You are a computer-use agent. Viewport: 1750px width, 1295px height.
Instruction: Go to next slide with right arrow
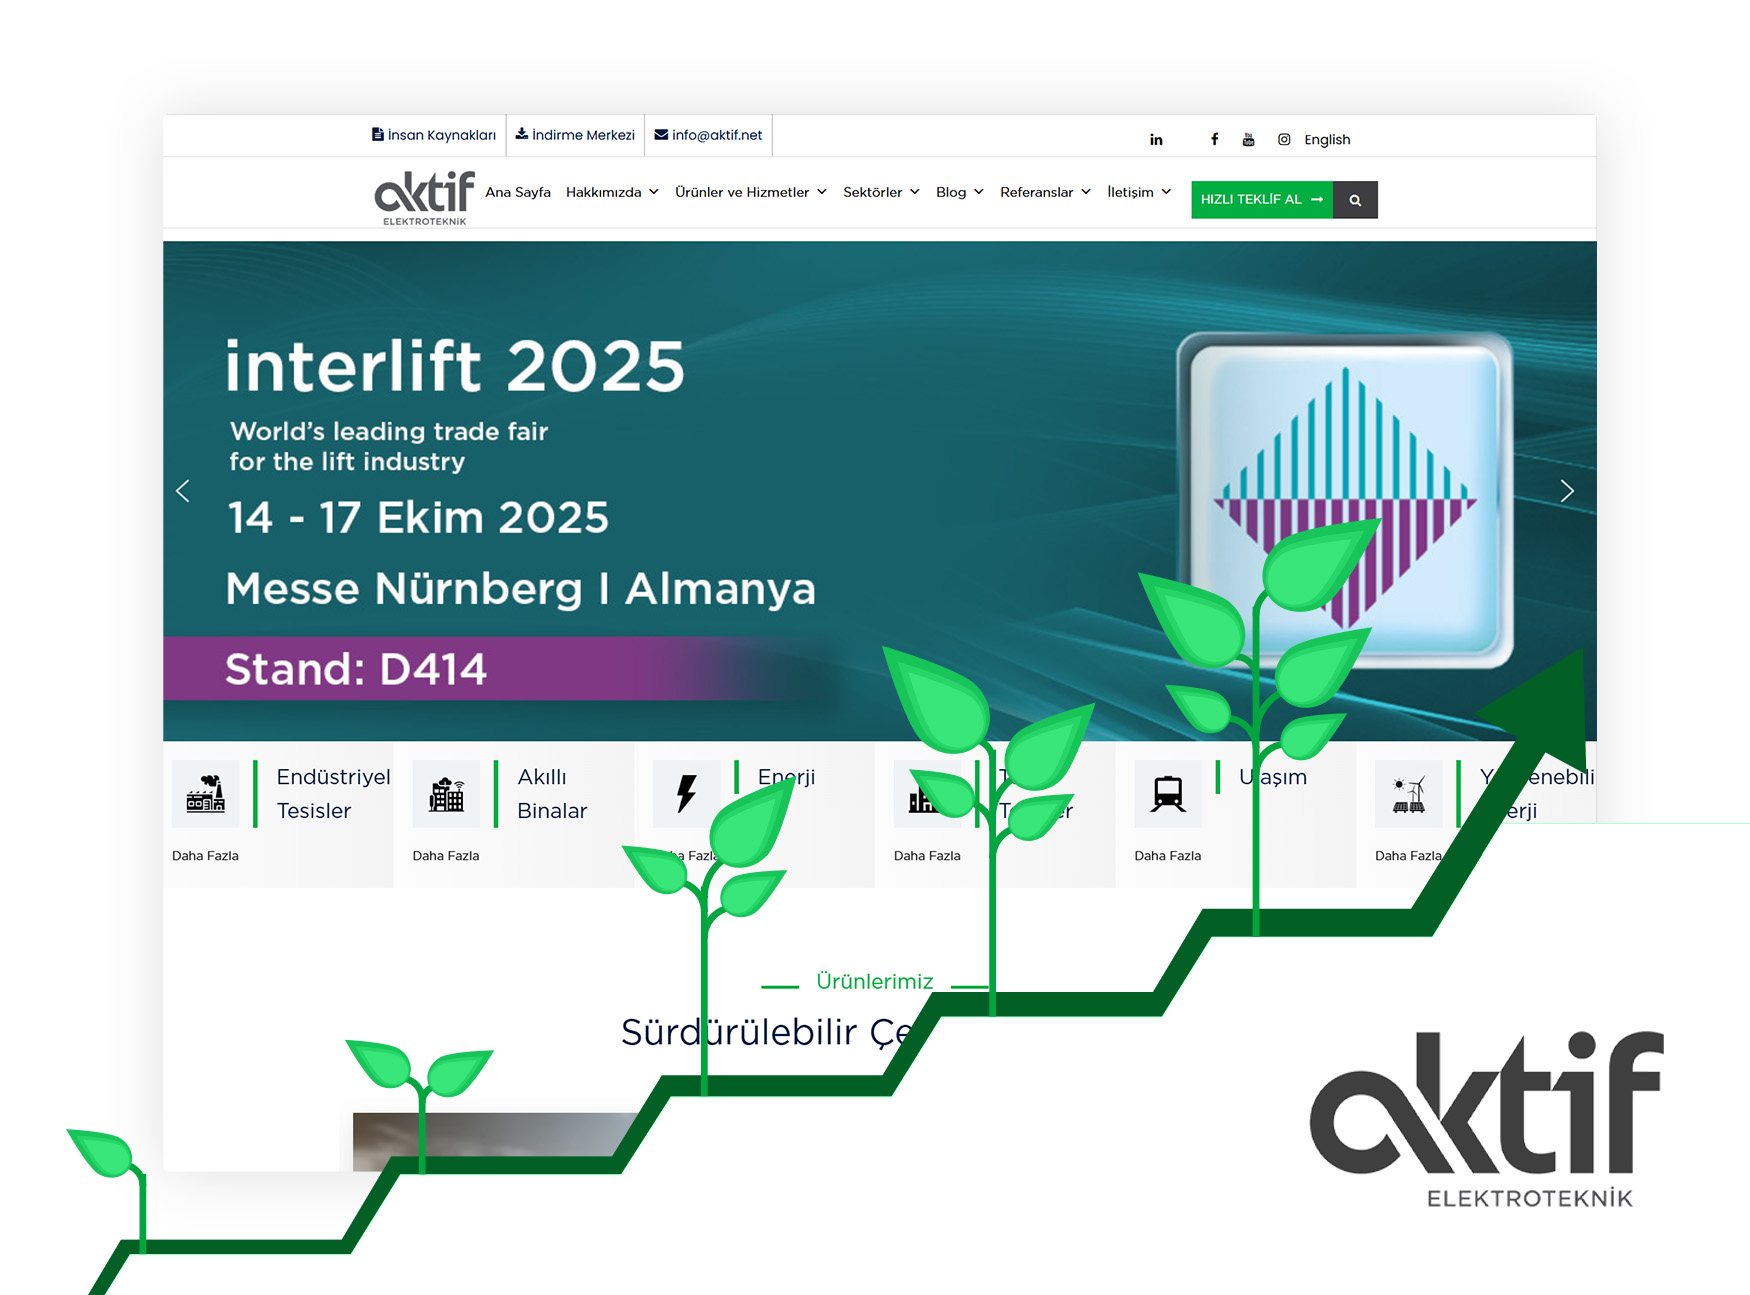1567,491
